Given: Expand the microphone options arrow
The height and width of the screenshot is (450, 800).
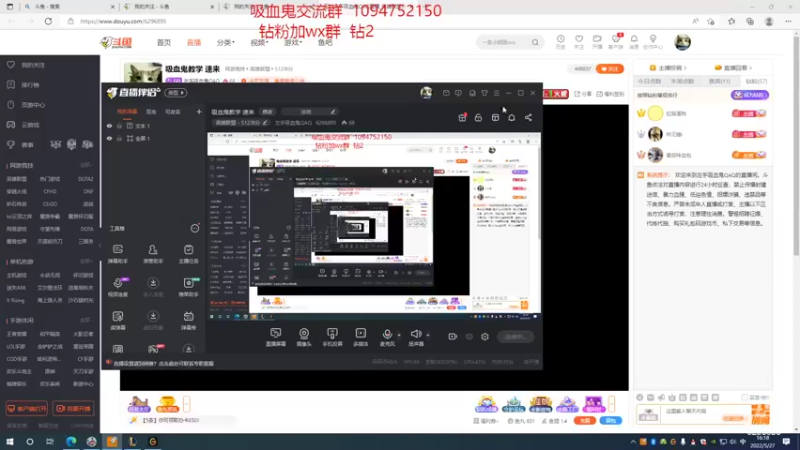Looking at the screenshot, I should (x=399, y=335).
